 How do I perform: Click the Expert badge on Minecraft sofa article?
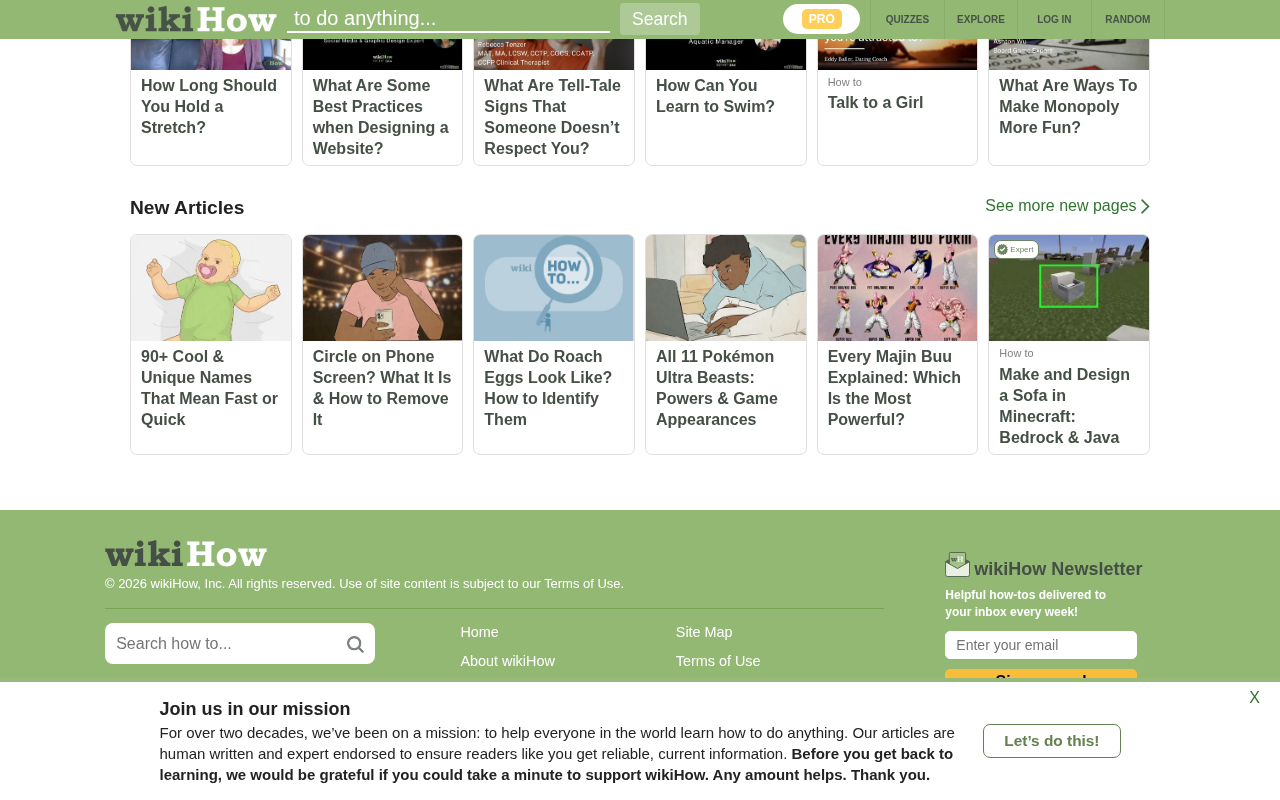(1016, 249)
